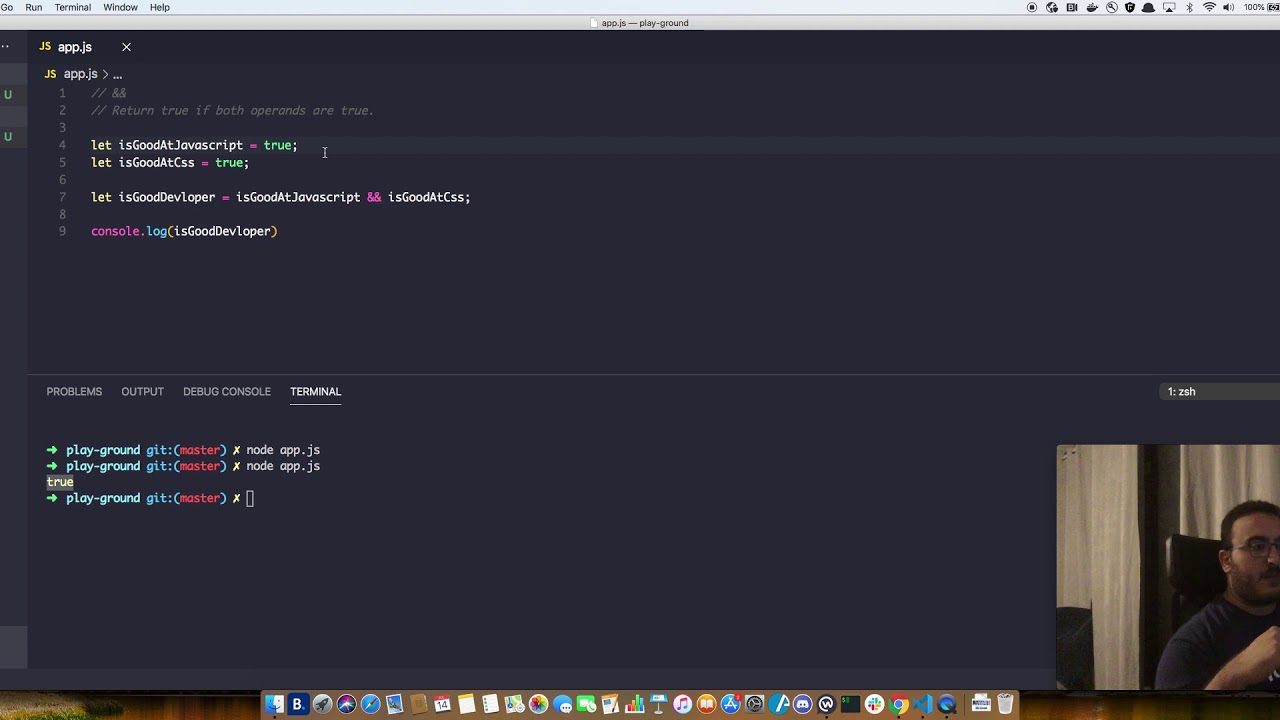This screenshot has height=720, width=1280.
Task: Open Books app in the dock
Action: coord(707,705)
